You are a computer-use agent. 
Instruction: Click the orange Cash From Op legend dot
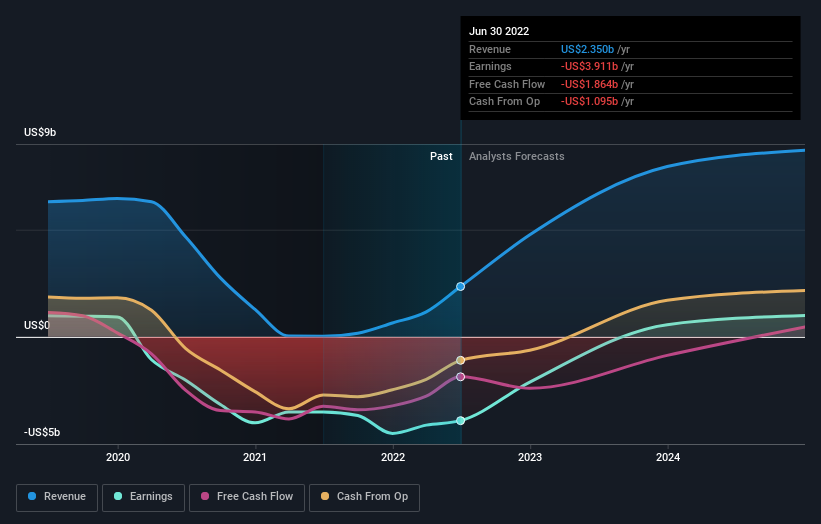326,497
